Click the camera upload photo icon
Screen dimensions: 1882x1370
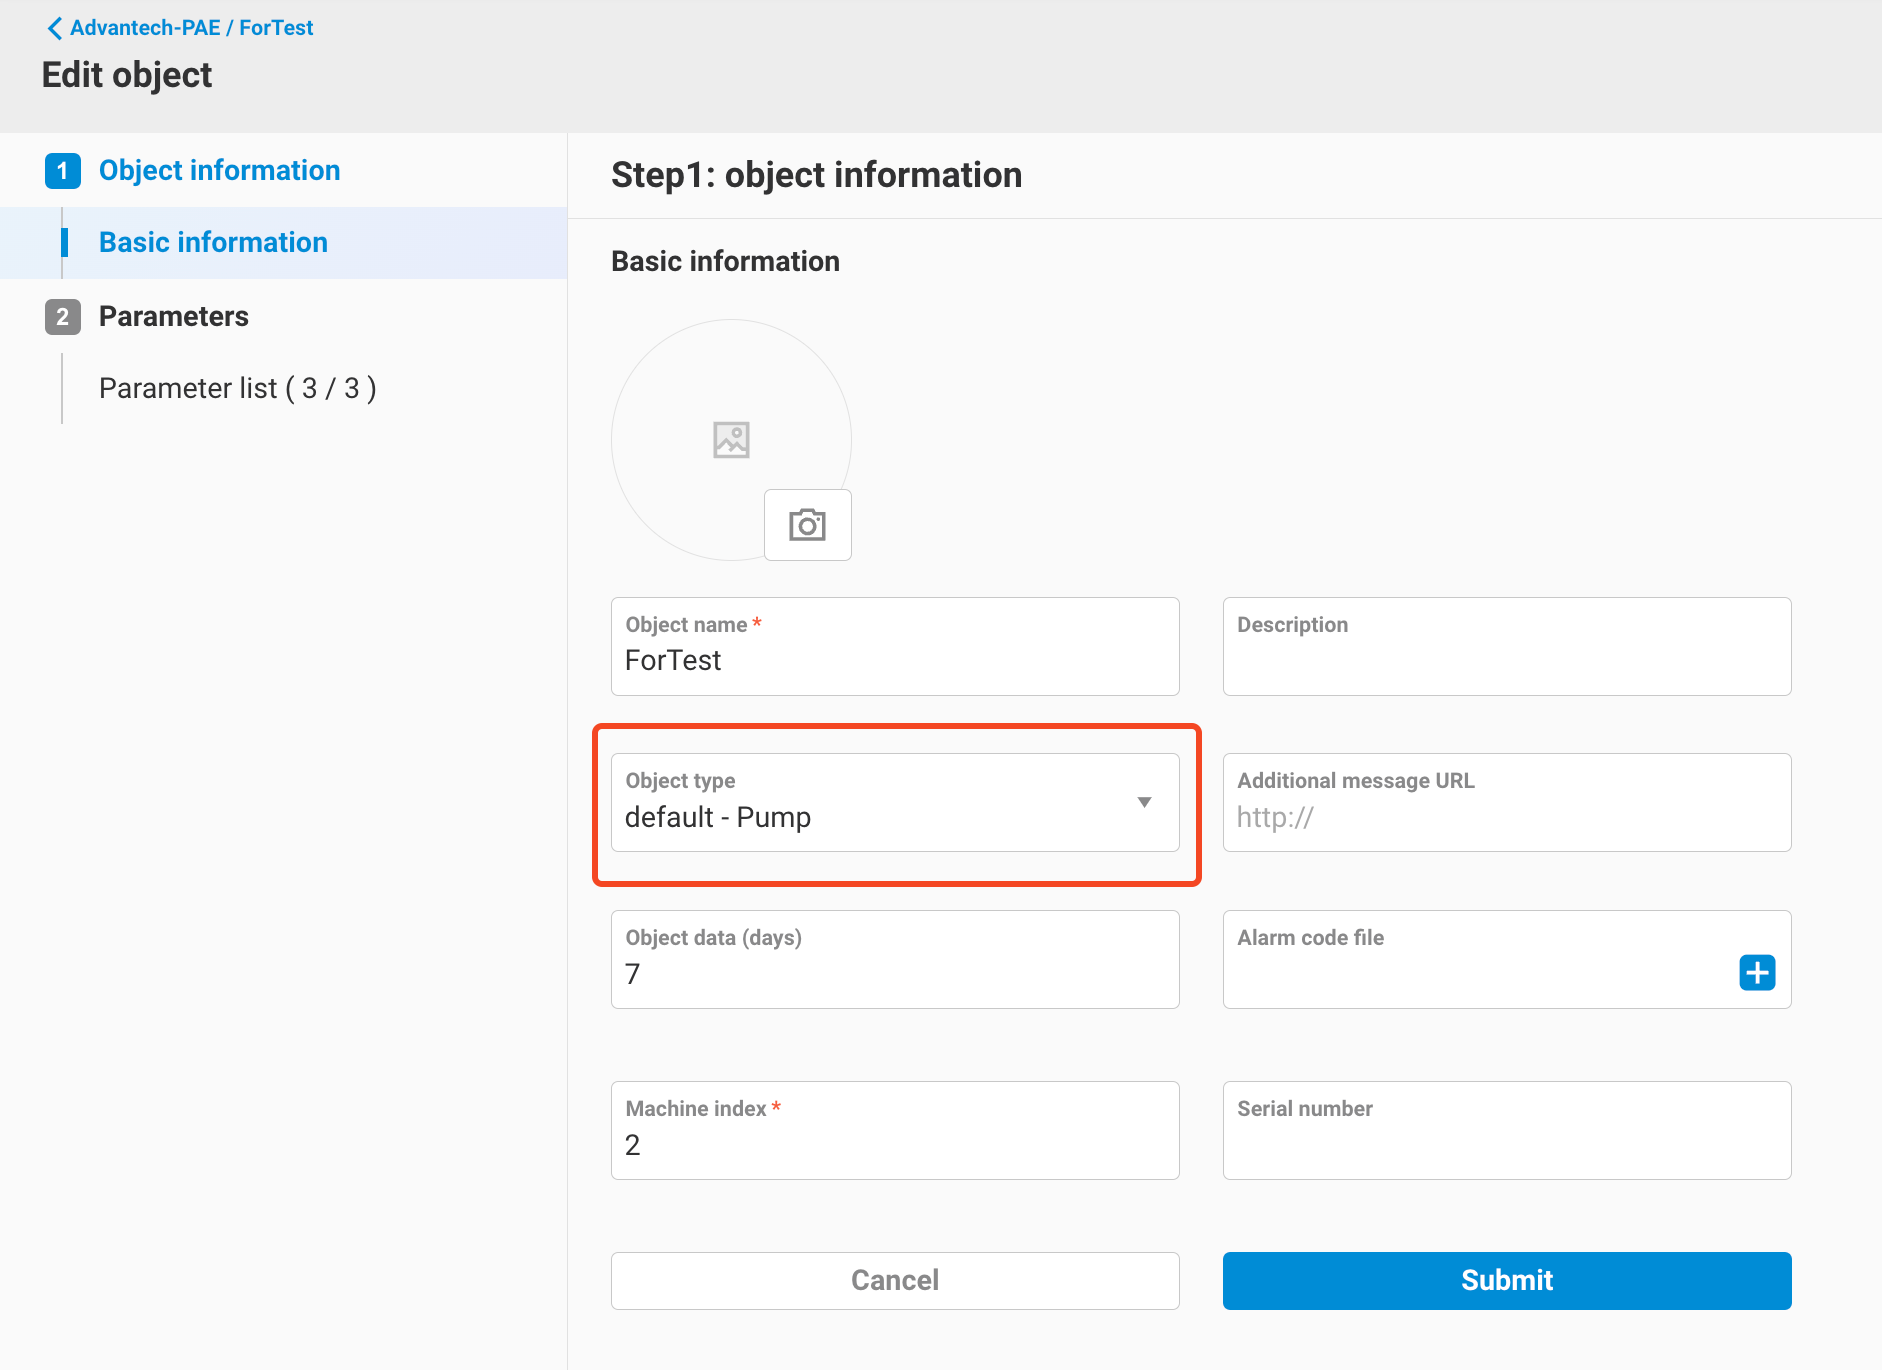click(807, 525)
